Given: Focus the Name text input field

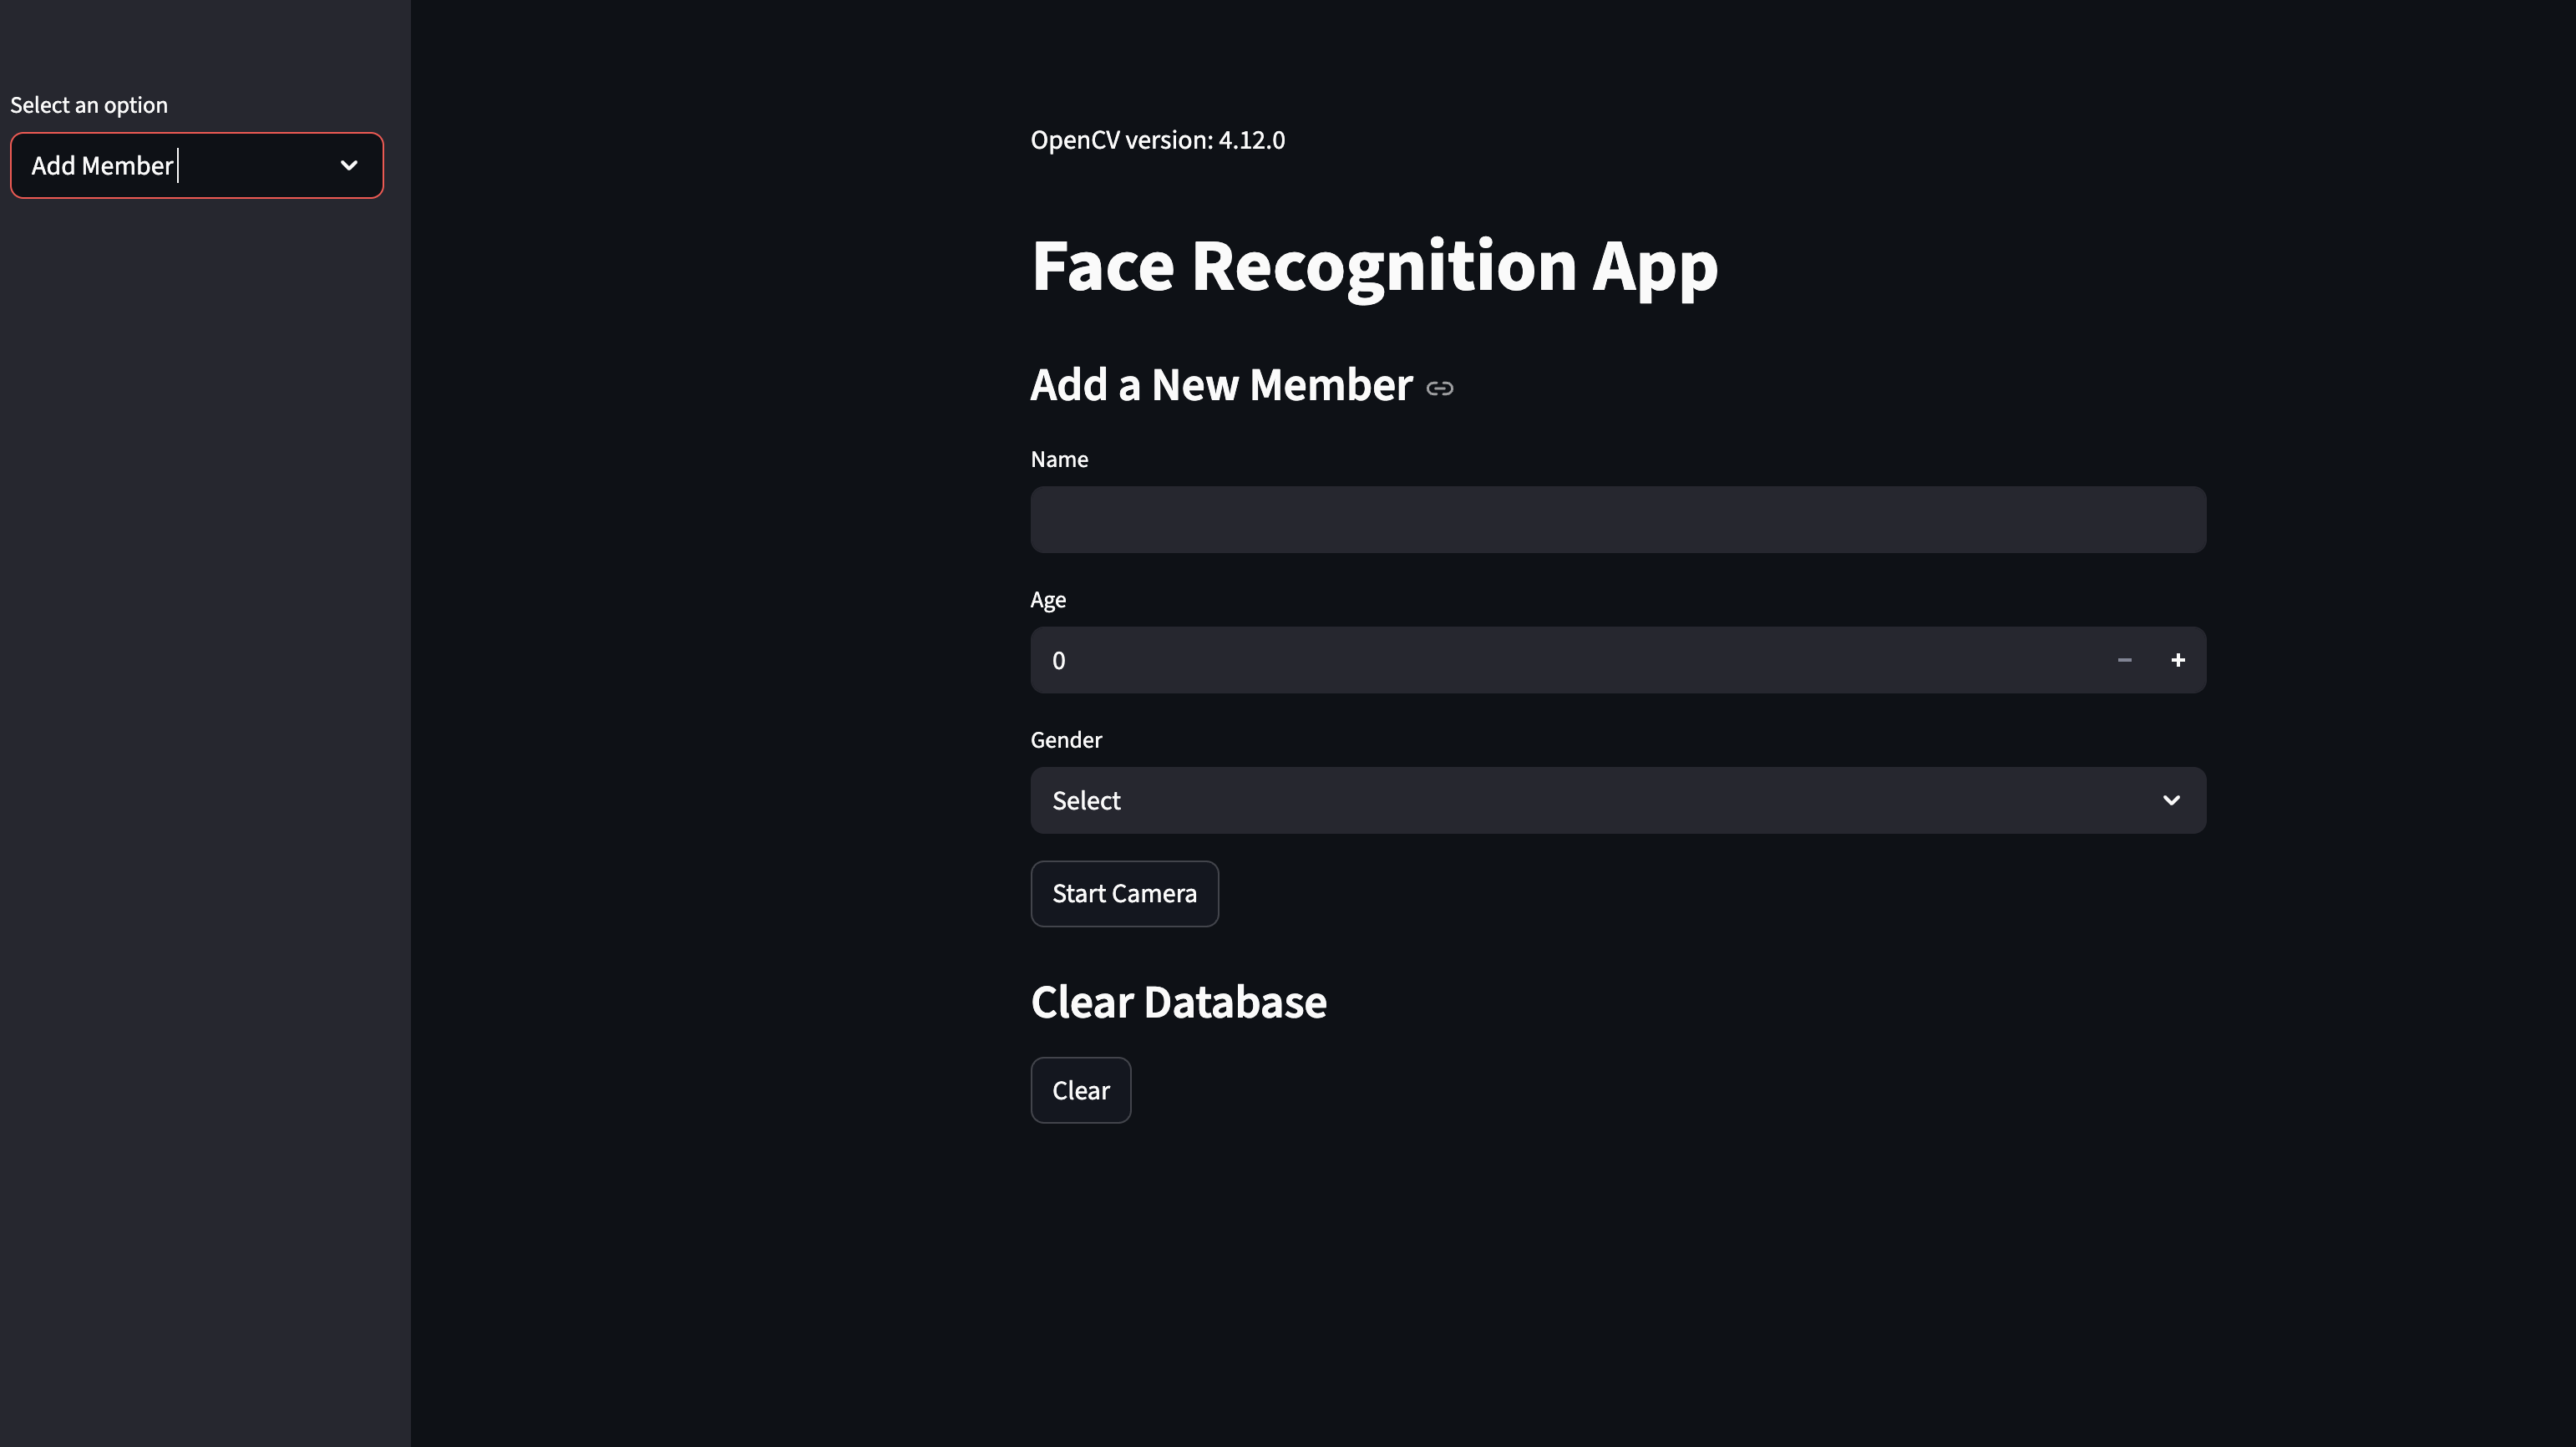Looking at the screenshot, I should click(1617, 519).
